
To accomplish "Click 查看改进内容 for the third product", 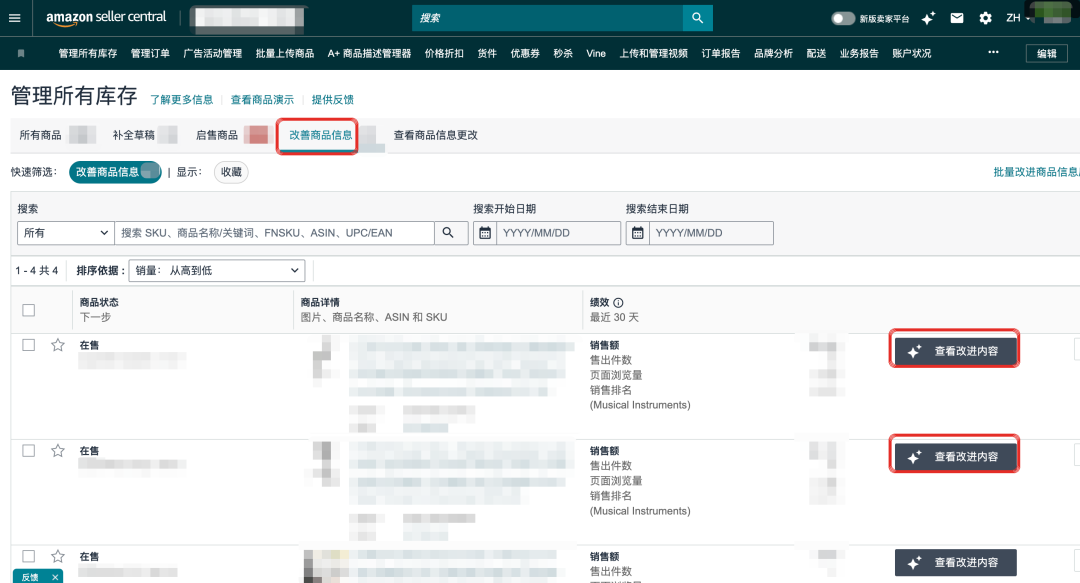I will pyautogui.click(x=955, y=562).
